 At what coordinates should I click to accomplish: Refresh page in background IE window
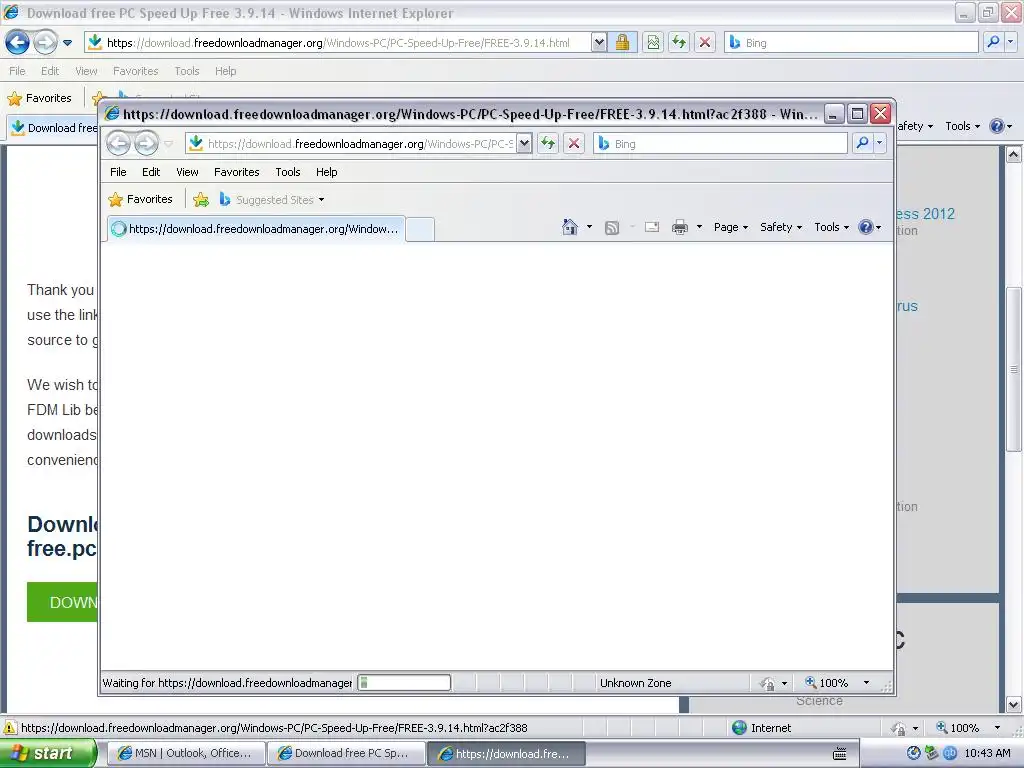[x=679, y=42]
